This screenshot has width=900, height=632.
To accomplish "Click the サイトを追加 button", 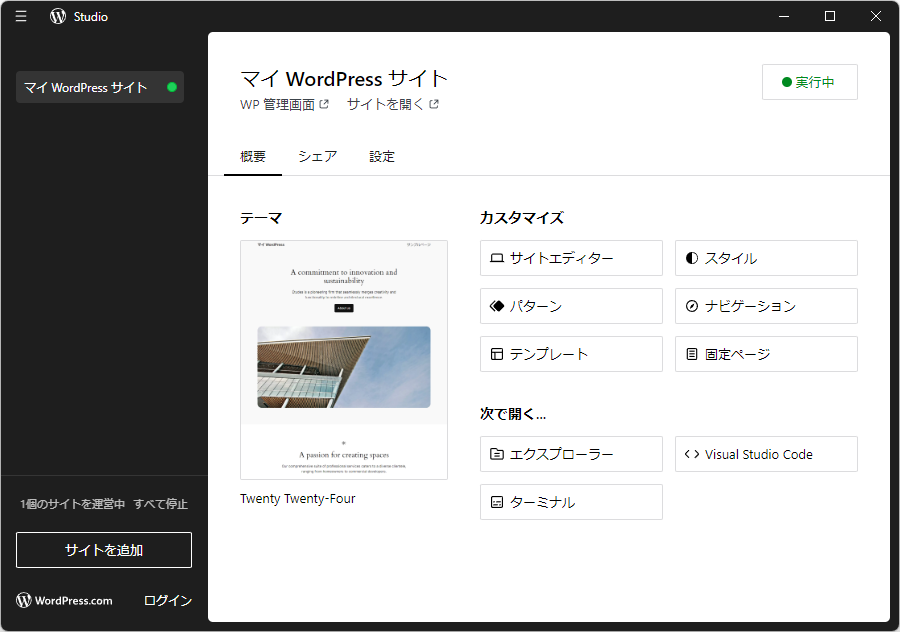I will click(103, 549).
